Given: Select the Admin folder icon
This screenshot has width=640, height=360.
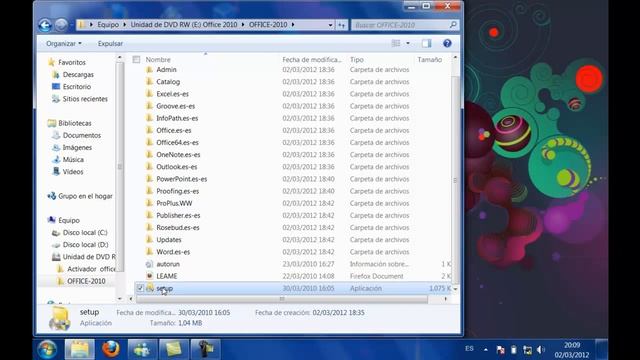Looking at the screenshot, I should coord(149,70).
